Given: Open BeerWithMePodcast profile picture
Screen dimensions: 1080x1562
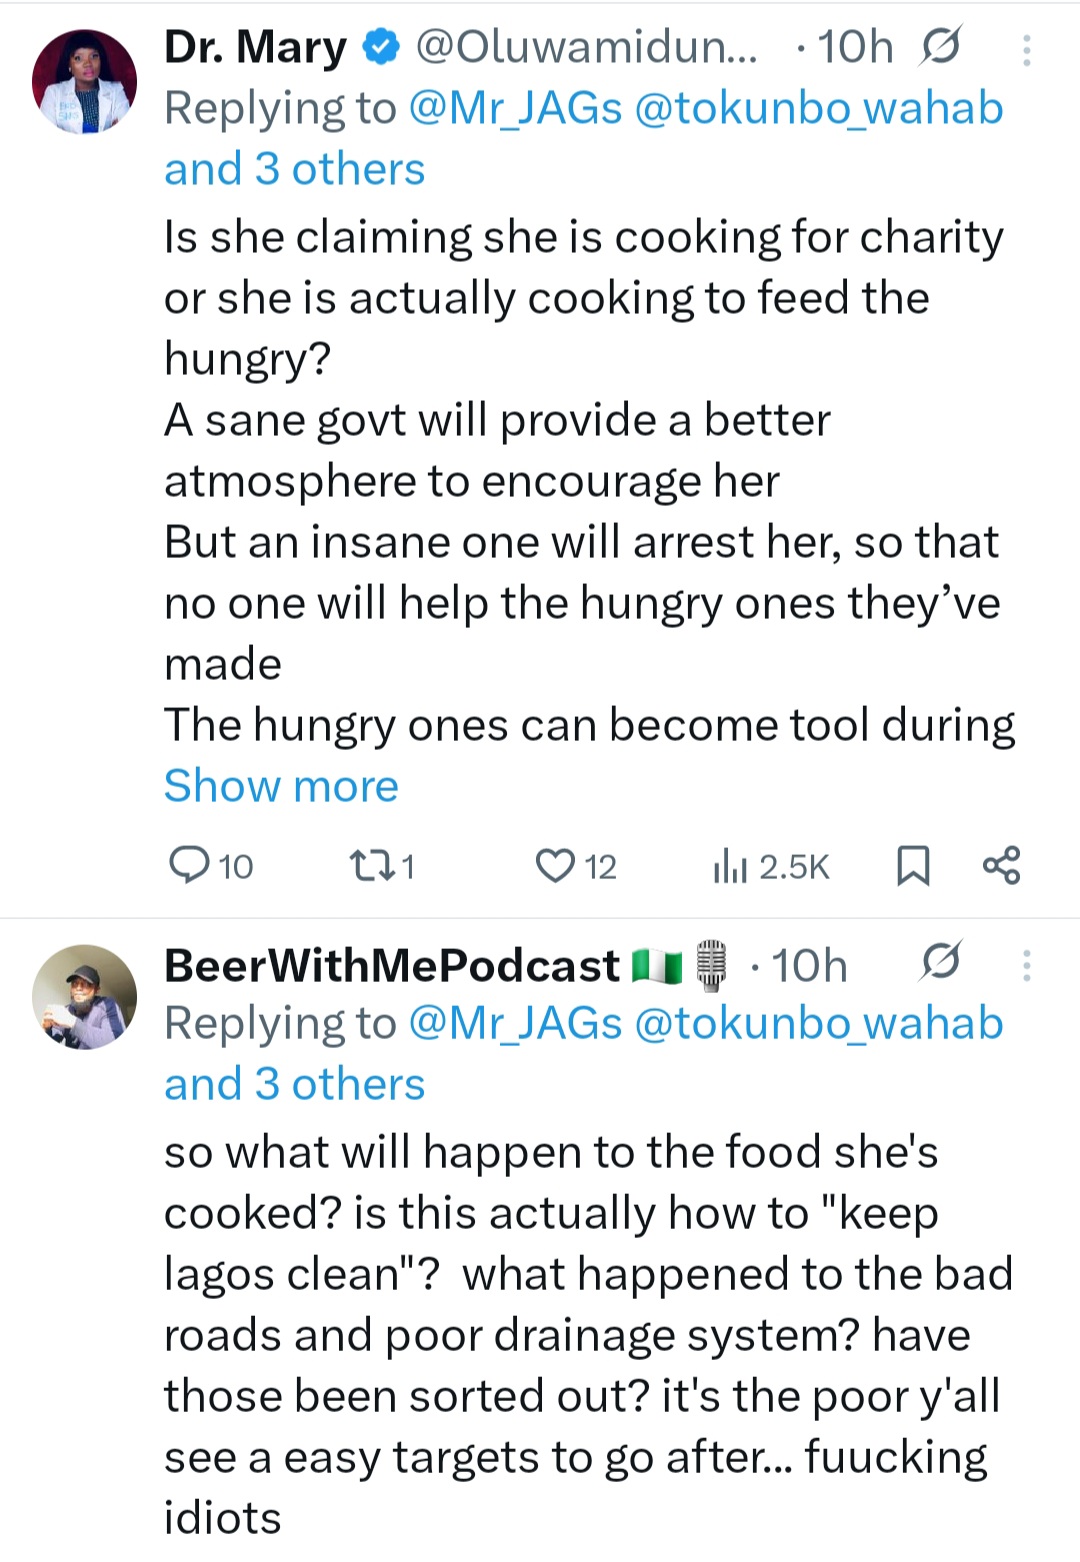Looking at the screenshot, I should [x=85, y=997].
